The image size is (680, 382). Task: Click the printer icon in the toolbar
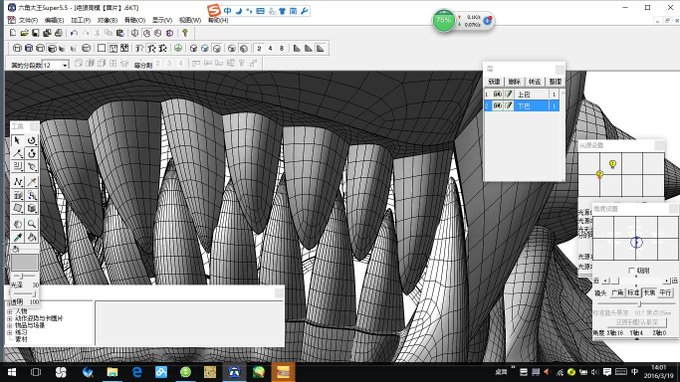click(x=59, y=33)
